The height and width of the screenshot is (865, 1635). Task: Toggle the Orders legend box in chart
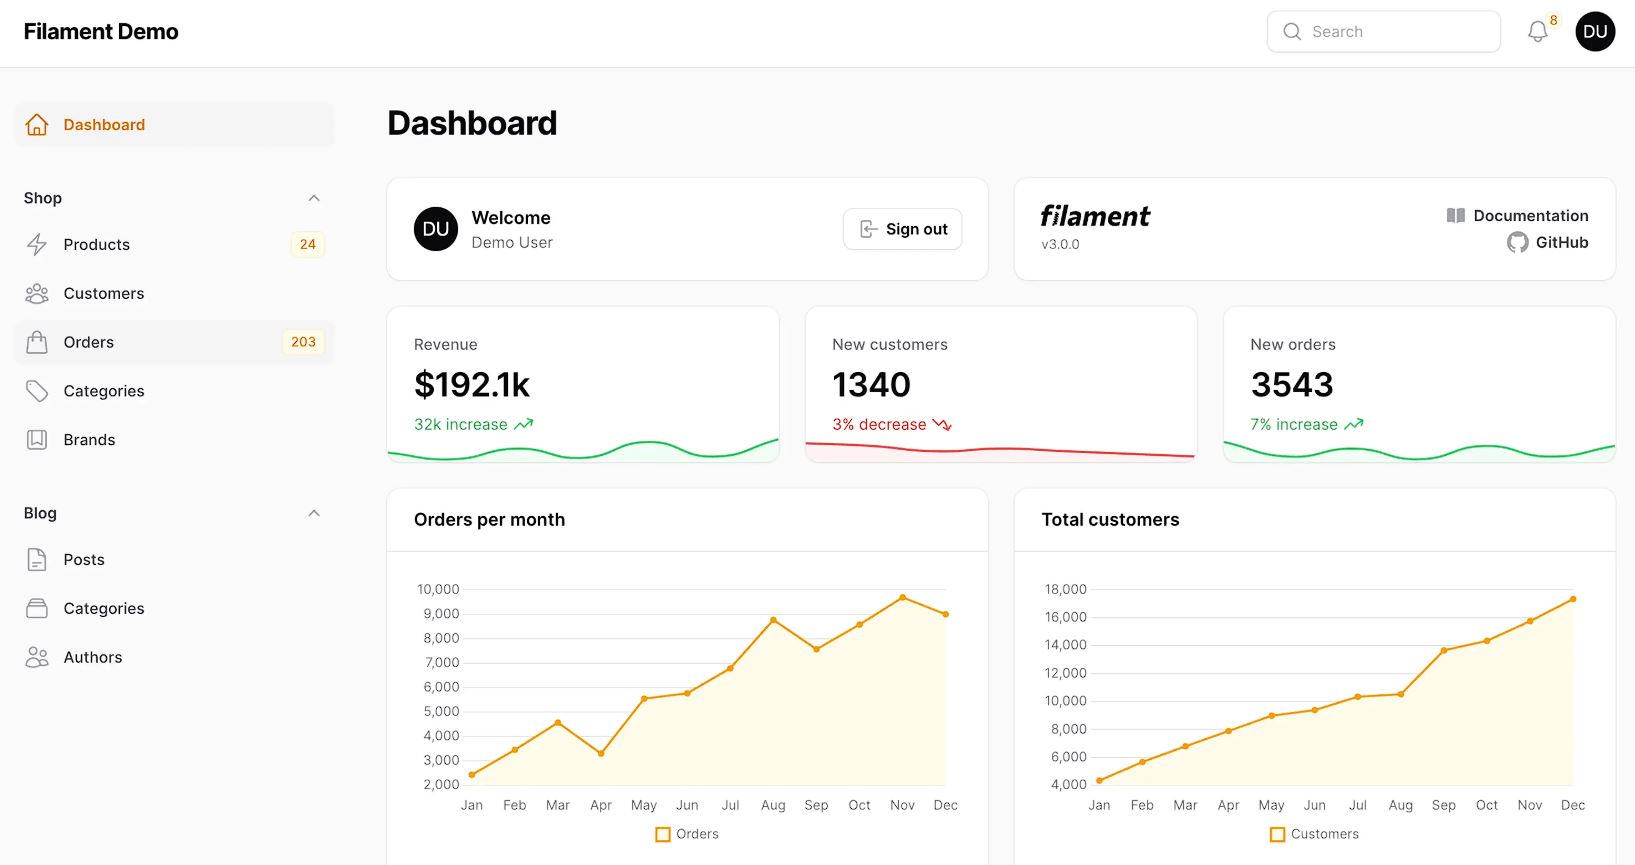coord(663,834)
